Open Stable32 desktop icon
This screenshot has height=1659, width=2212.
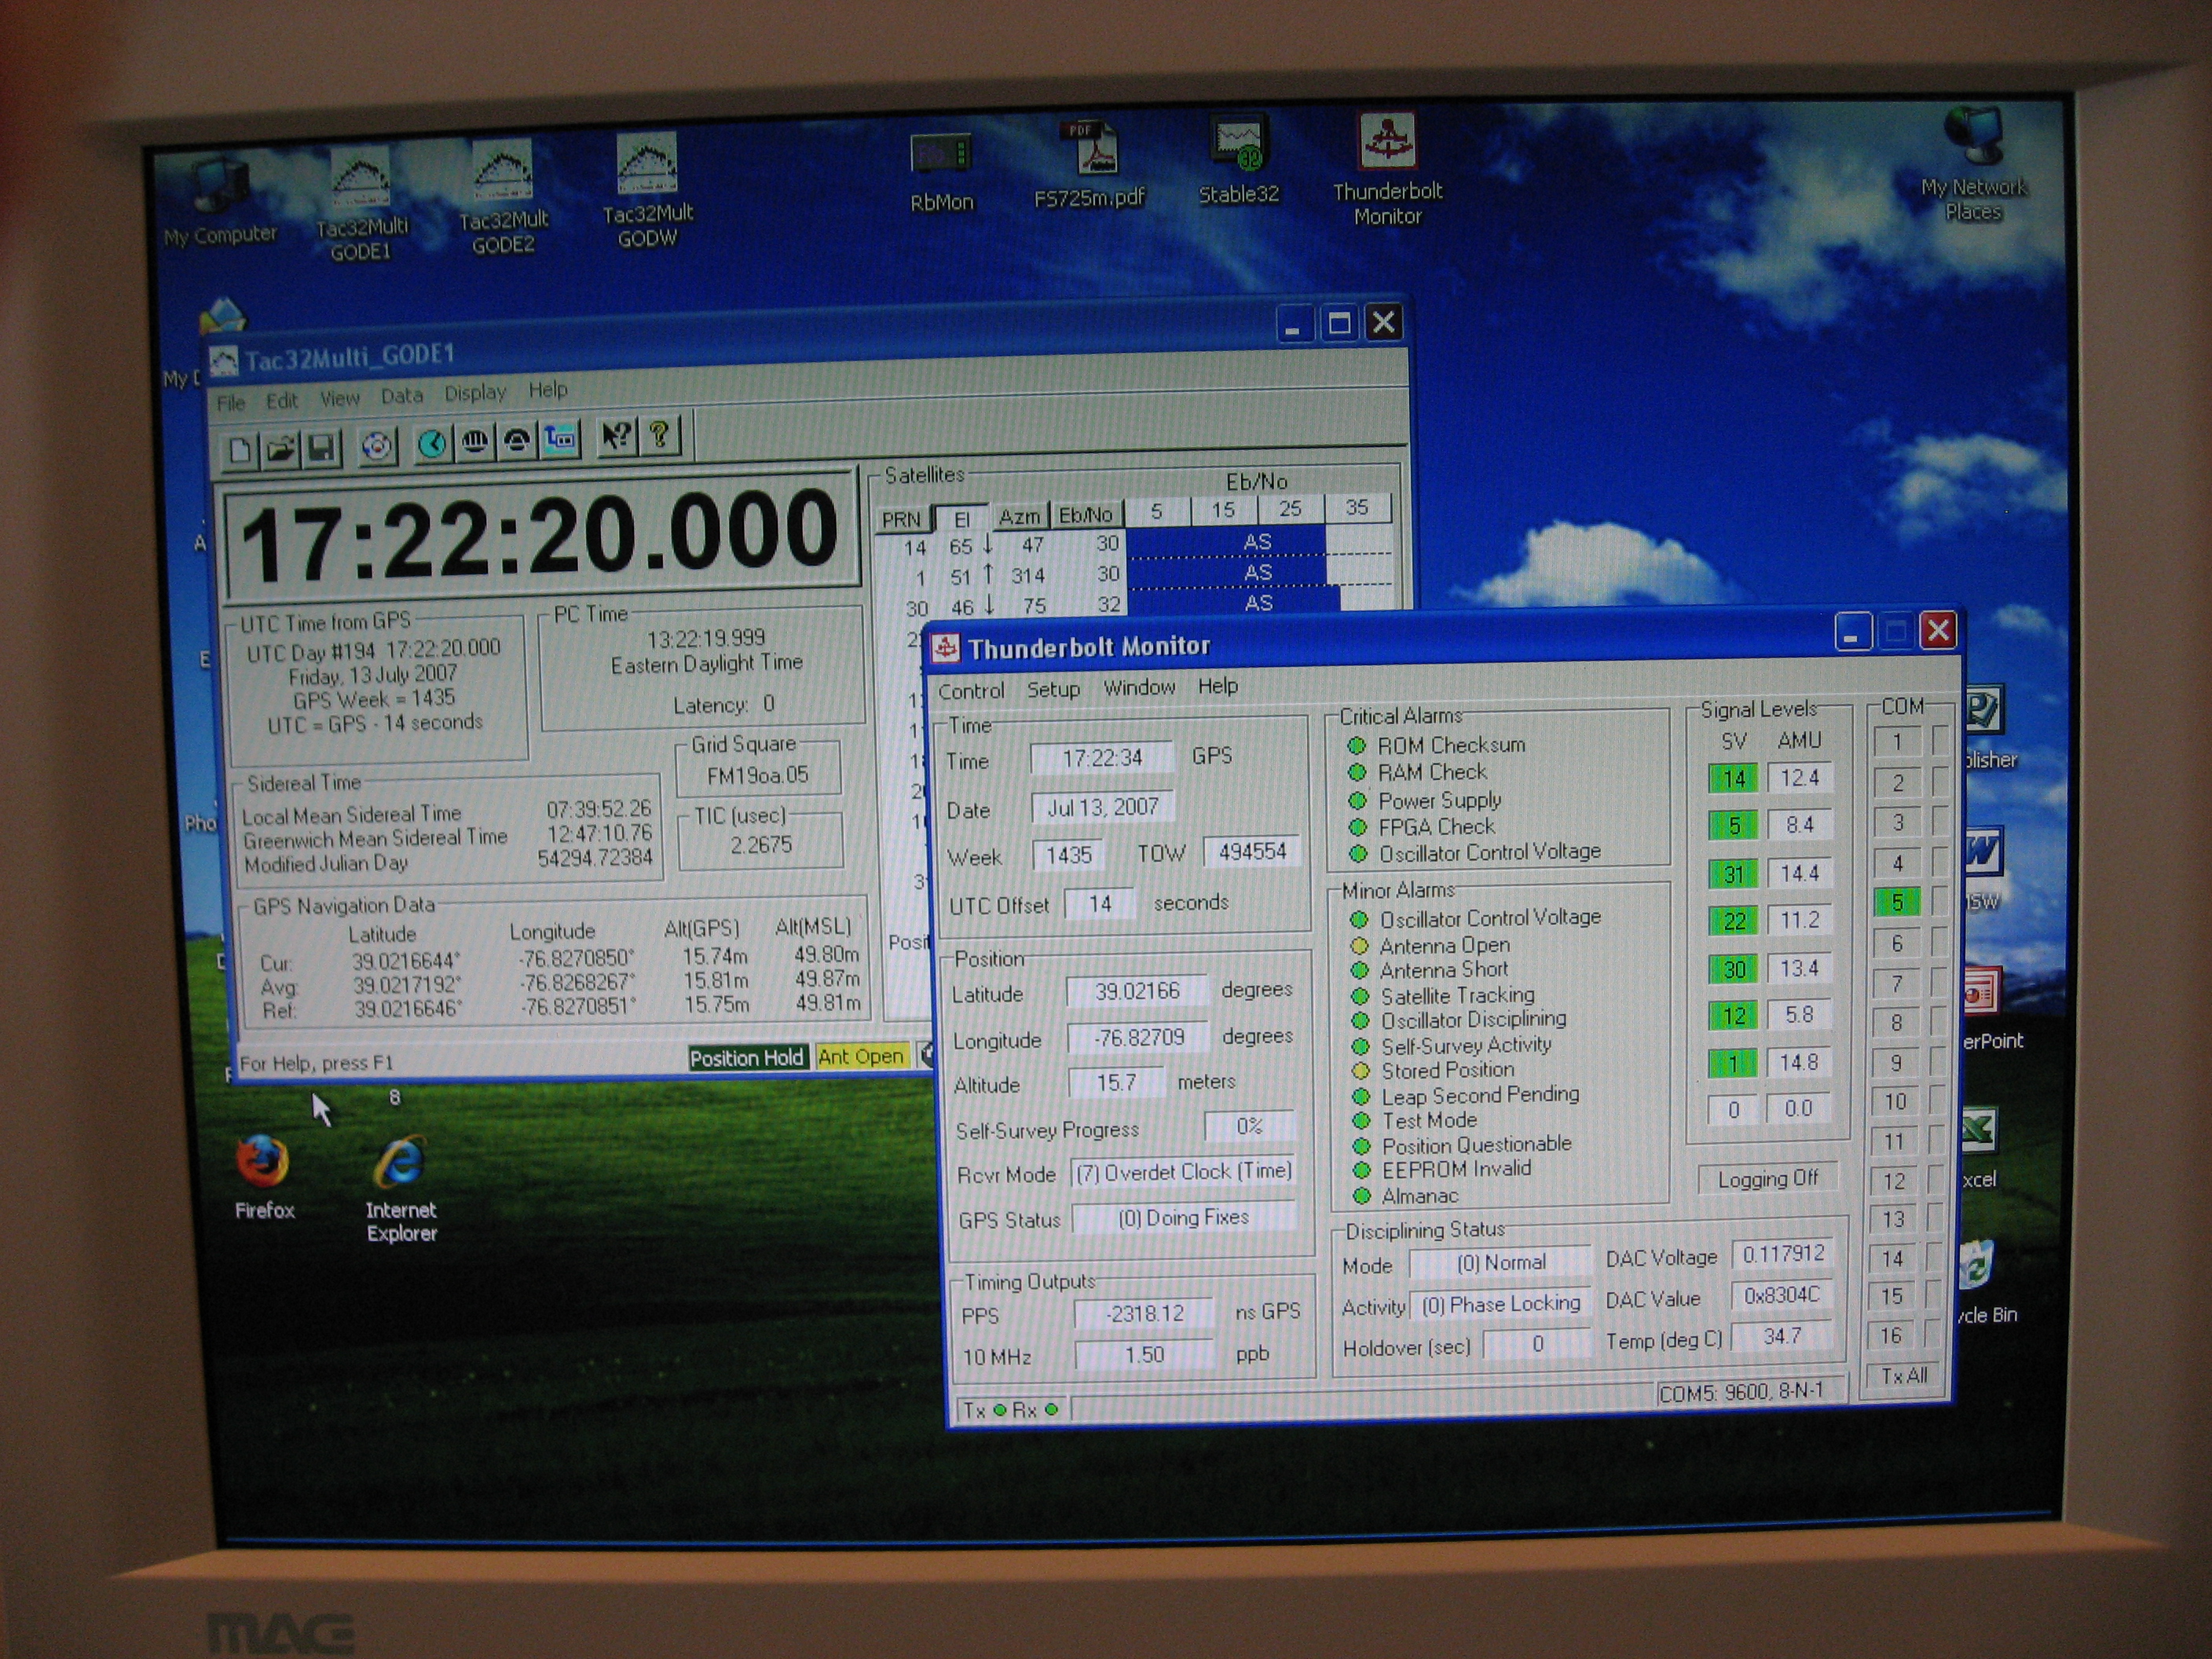coord(1238,160)
